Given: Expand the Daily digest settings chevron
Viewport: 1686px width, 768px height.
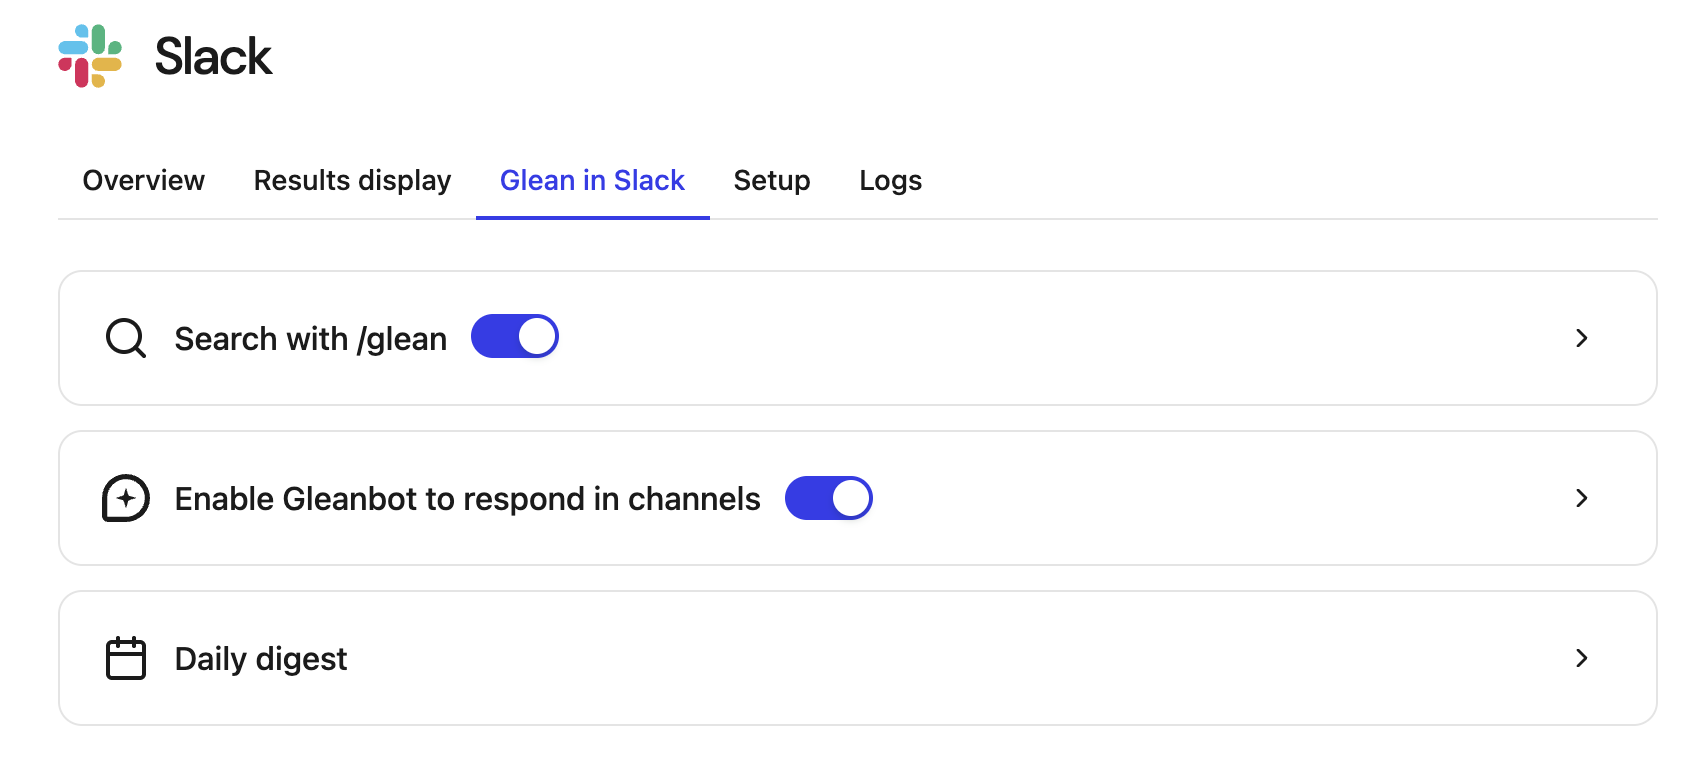Looking at the screenshot, I should (1581, 658).
